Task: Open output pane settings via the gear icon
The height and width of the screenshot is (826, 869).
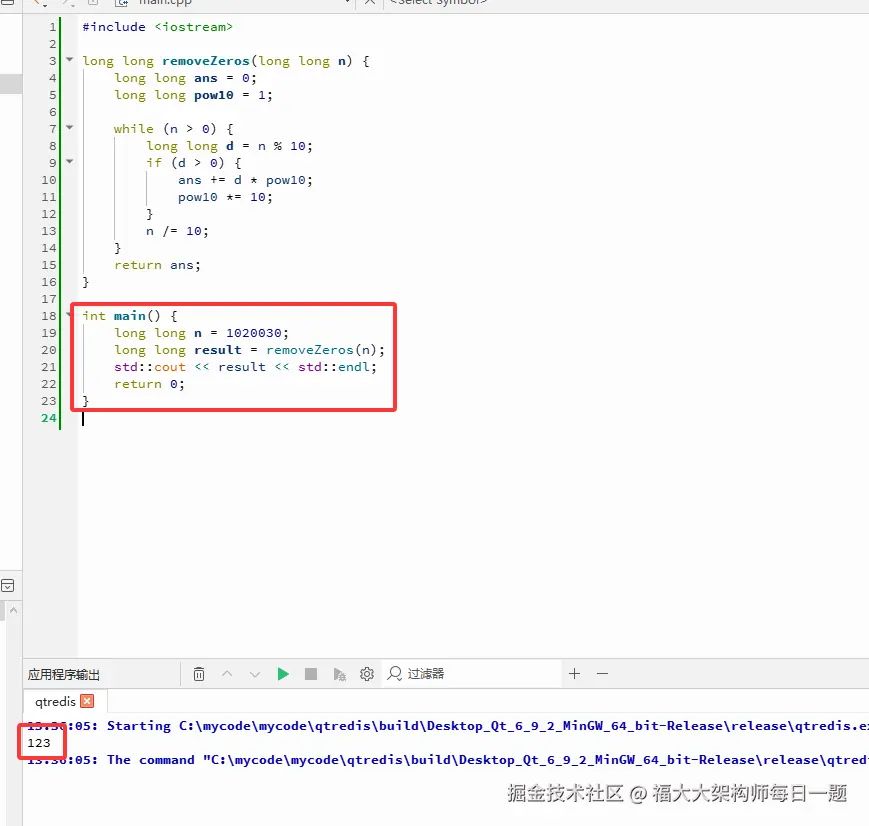Action: pos(367,674)
